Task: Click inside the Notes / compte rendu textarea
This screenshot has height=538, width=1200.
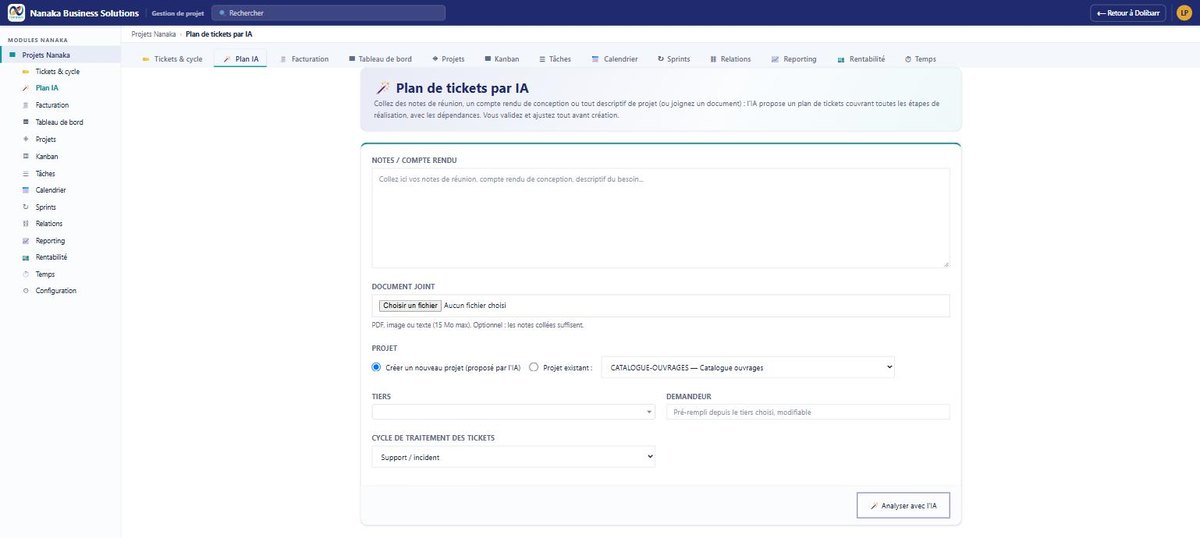Action: point(660,218)
